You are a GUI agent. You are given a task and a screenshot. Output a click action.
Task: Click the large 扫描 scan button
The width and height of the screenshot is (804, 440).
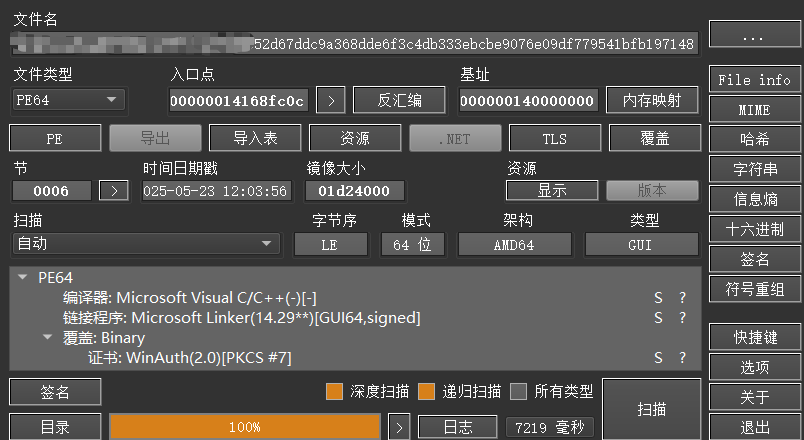pyautogui.click(x=651, y=409)
